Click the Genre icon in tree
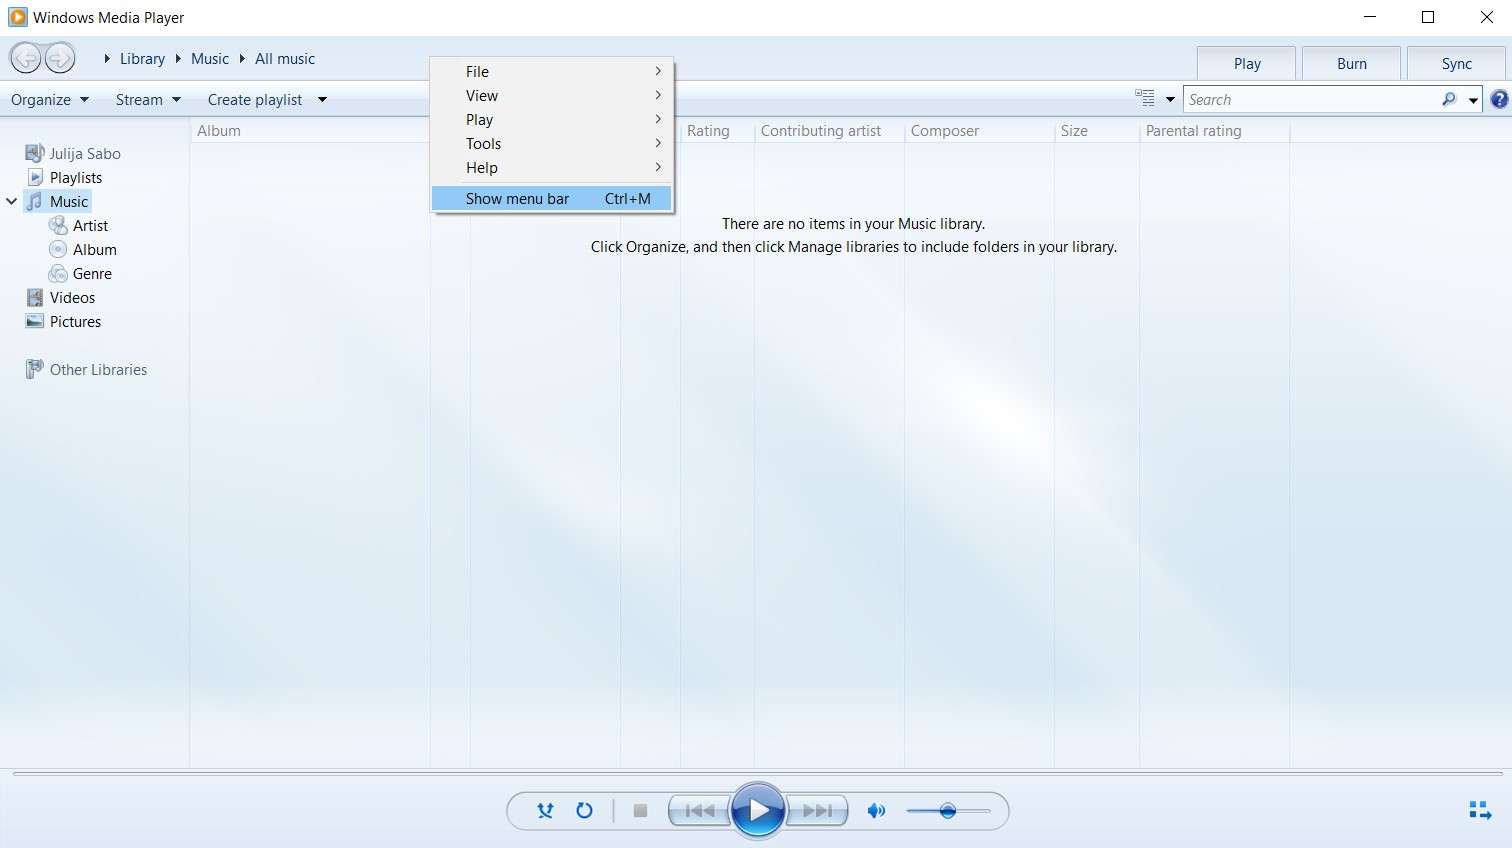Viewport: 1512px width, 848px height. 59,273
